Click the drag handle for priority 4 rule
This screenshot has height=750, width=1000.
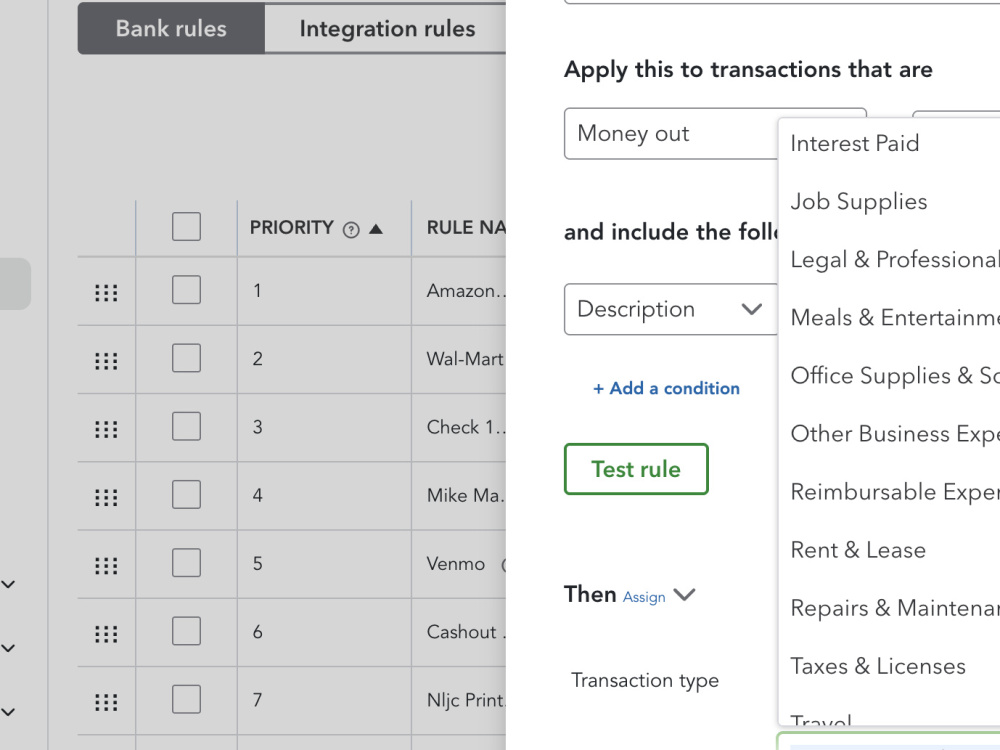(x=106, y=497)
